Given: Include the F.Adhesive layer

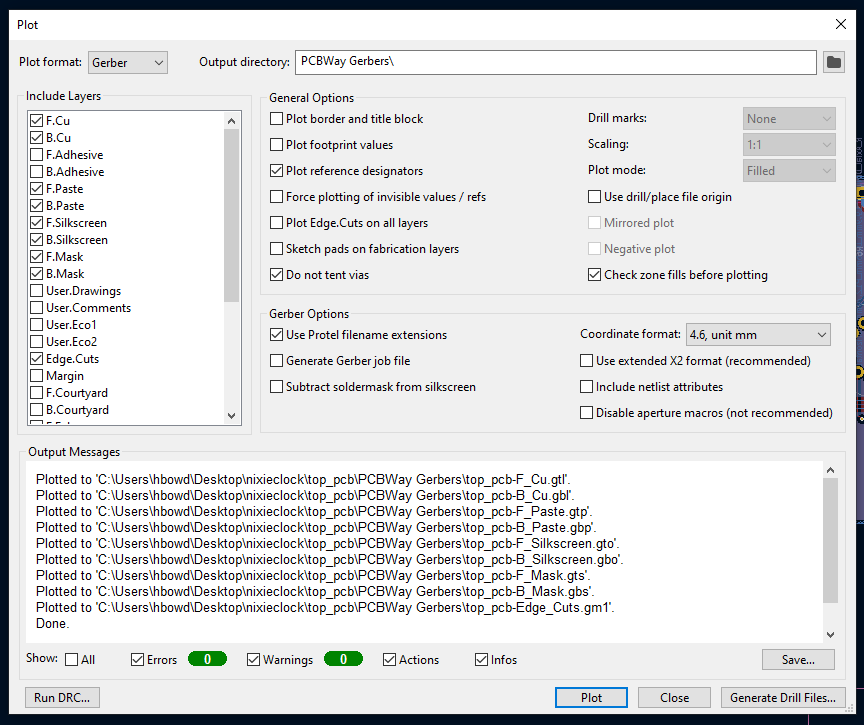Looking at the screenshot, I should [x=37, y=155].
